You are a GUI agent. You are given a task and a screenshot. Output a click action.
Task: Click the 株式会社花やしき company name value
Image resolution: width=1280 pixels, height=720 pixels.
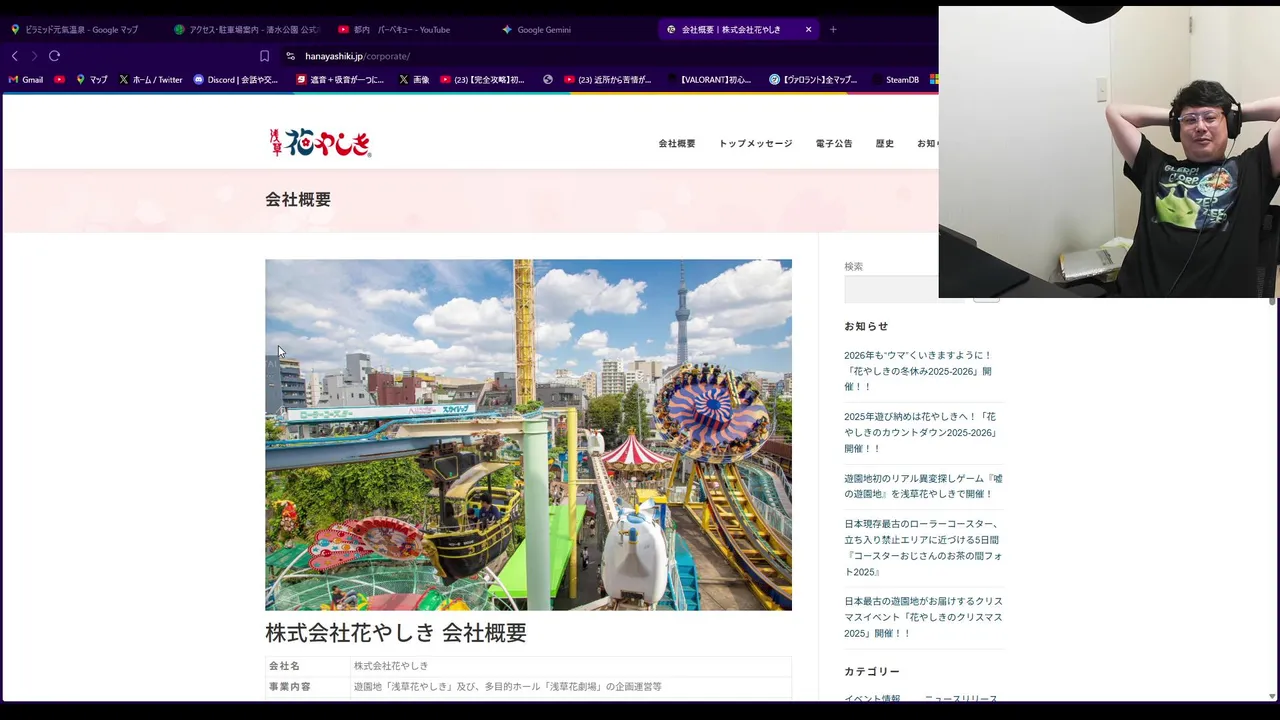click(x=391, y=666)
